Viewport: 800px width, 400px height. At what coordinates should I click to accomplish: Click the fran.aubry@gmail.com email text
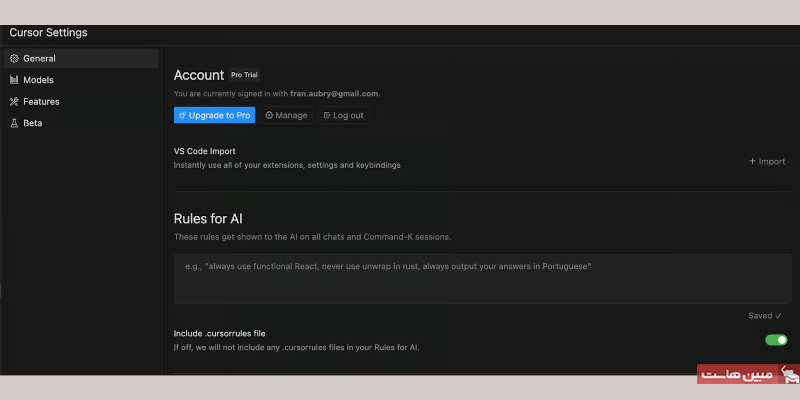pos(334,94)
